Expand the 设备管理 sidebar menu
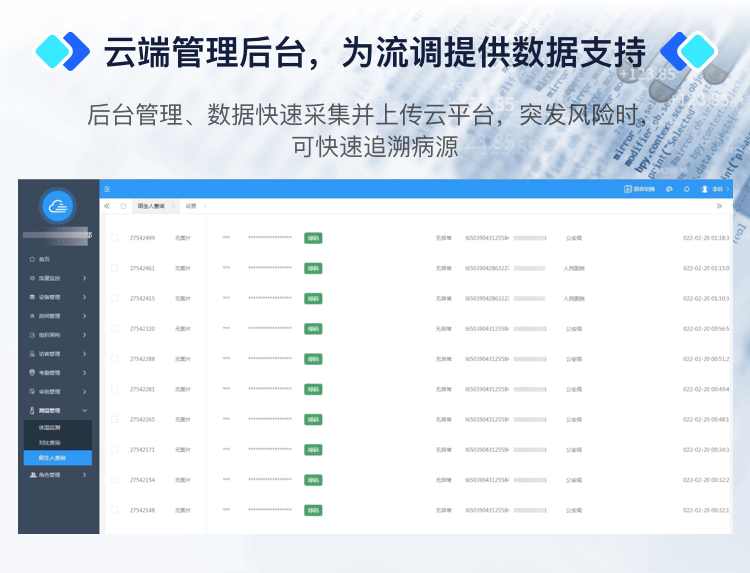Image resolution: width=750 pixels, height=573 pixels. pos(58,297)
